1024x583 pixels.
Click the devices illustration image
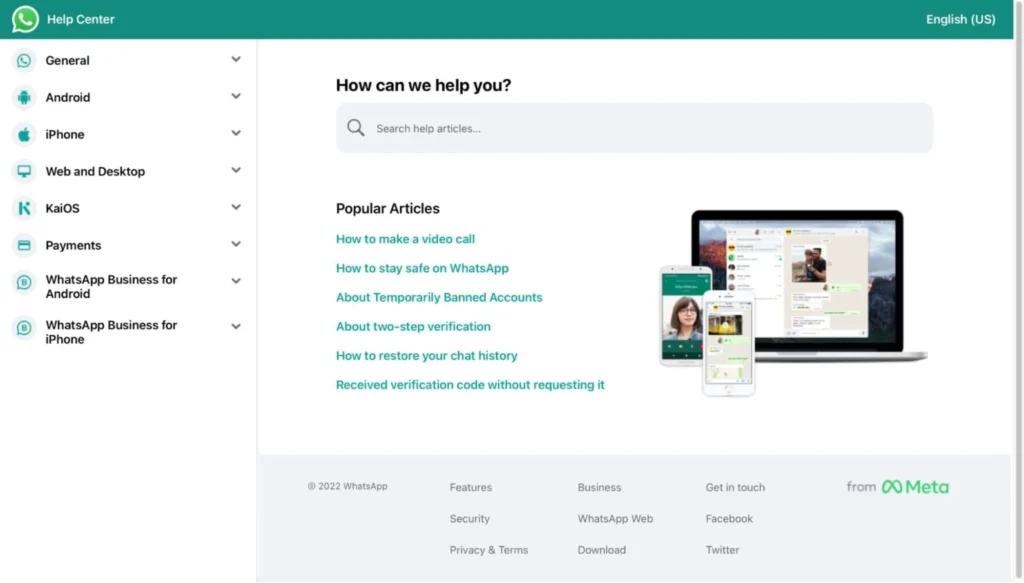(x=793, y=303)
